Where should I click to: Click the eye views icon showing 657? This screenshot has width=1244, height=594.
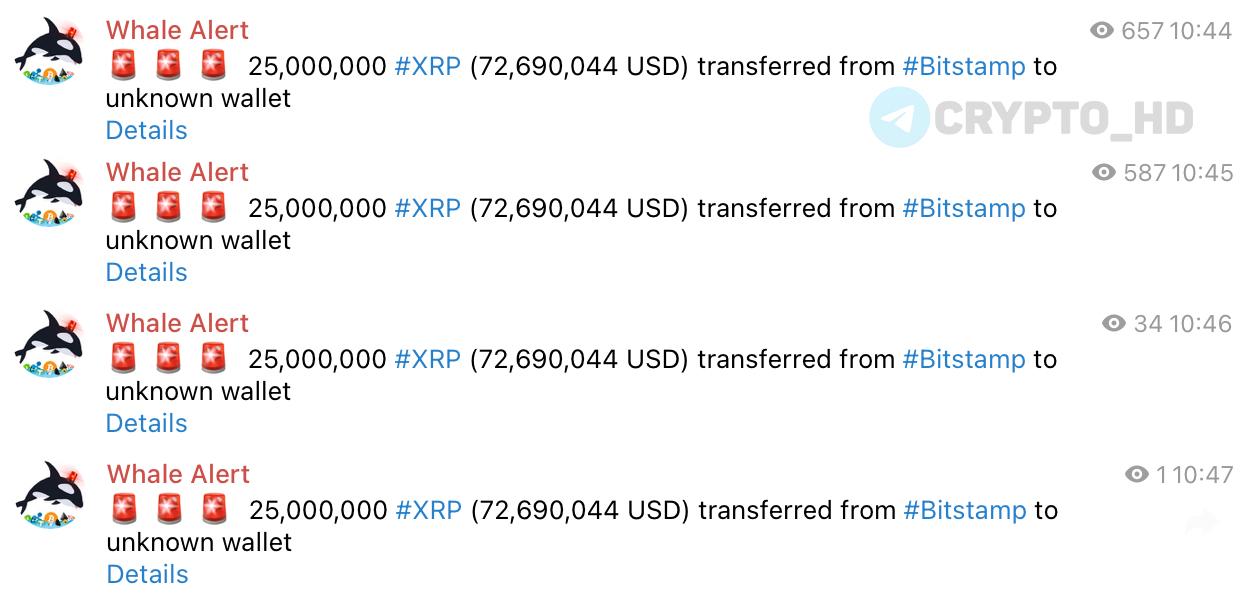click(1102, 31)
